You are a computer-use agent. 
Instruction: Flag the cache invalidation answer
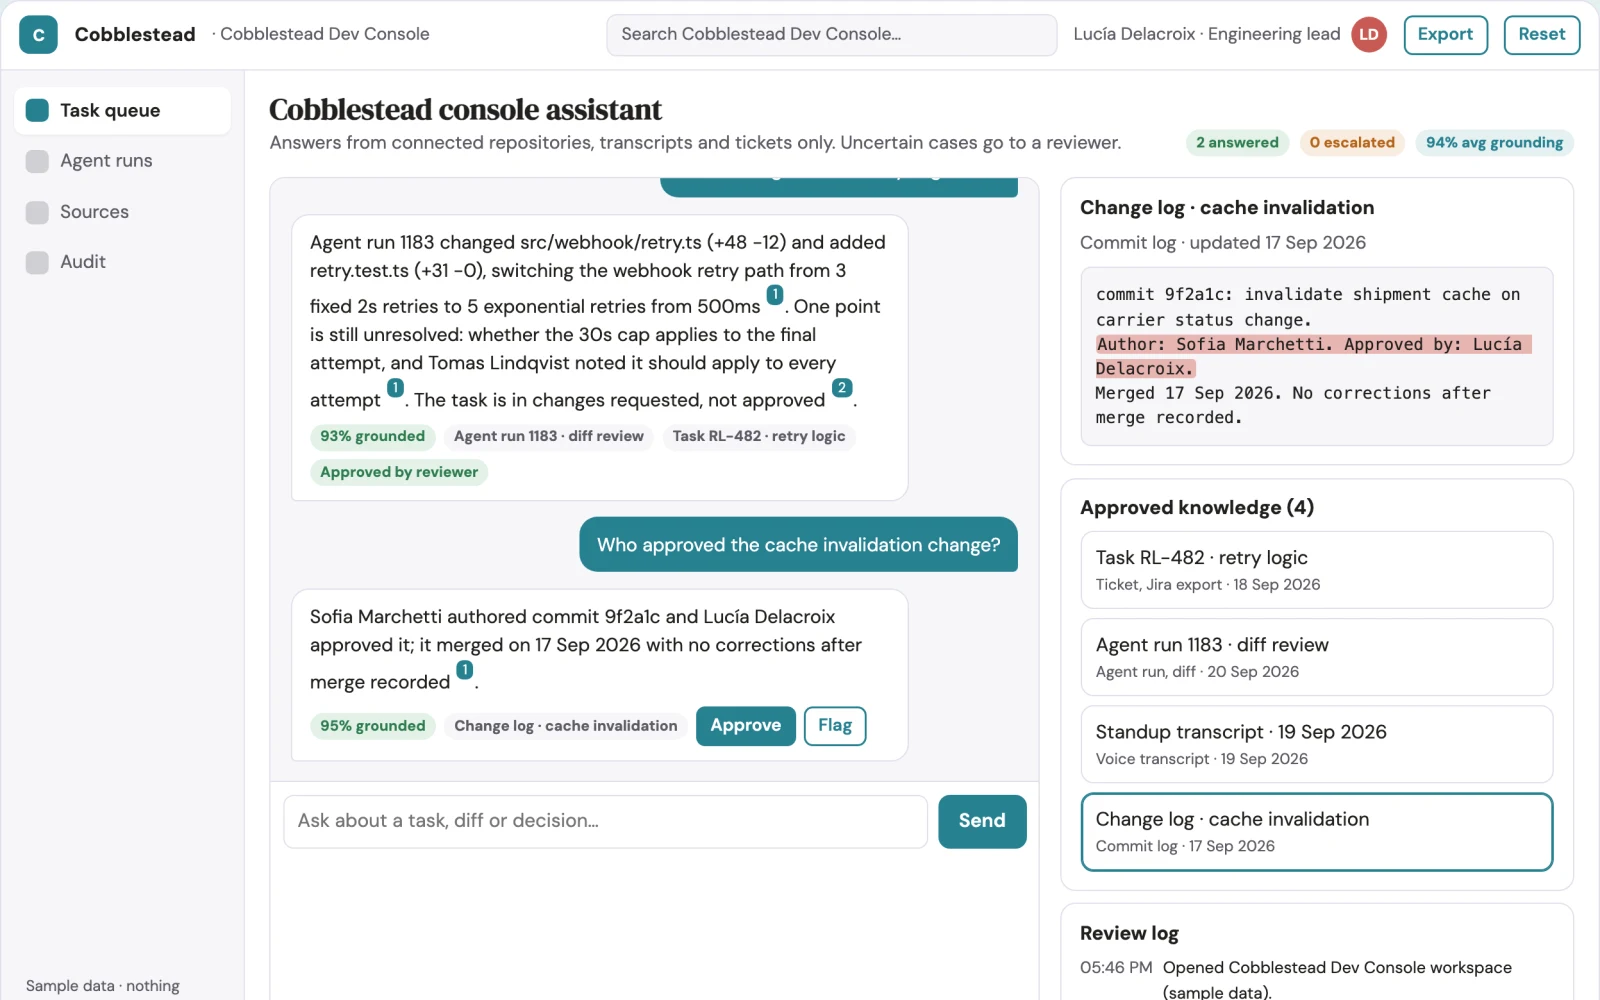pyautogui.click(x=835, y=726)
